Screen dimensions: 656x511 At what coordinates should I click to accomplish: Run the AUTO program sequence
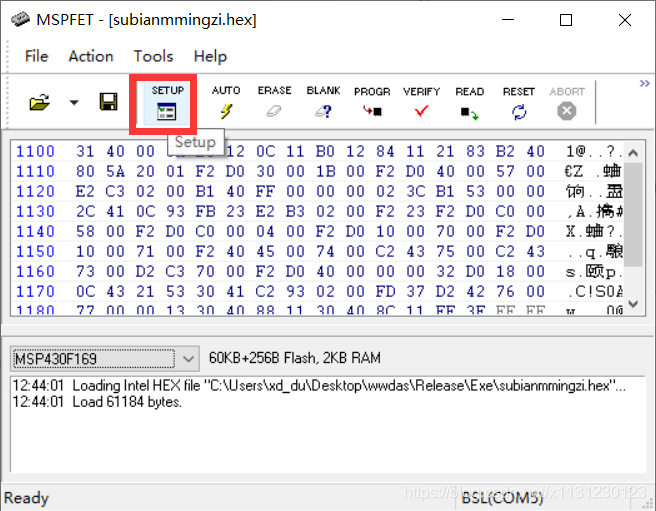[226, 103]
